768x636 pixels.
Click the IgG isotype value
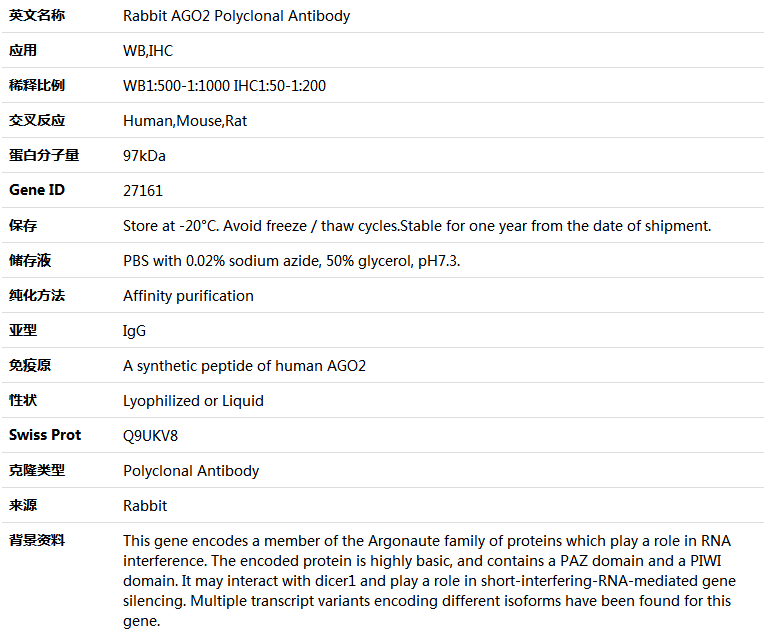134,331
